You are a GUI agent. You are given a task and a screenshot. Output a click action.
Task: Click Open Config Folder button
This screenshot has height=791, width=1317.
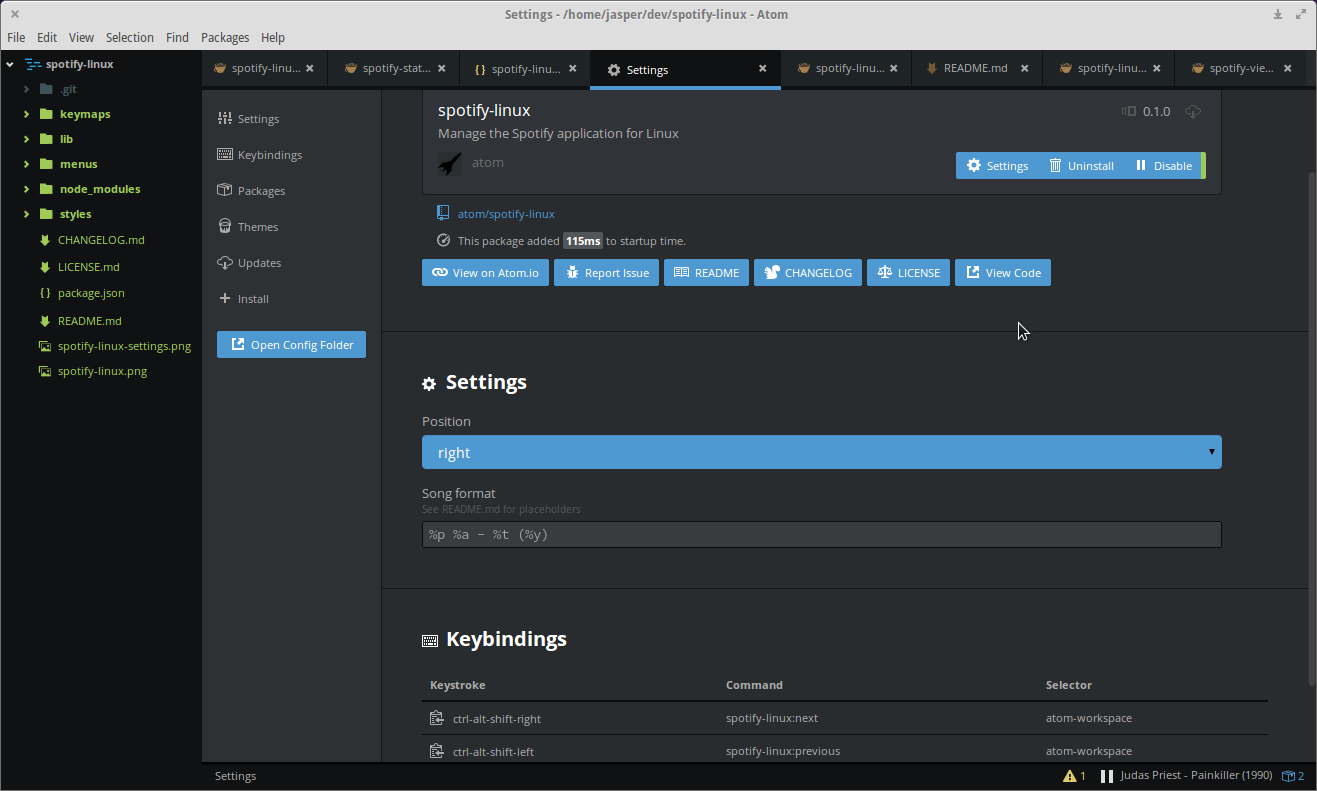pos(292,345)
